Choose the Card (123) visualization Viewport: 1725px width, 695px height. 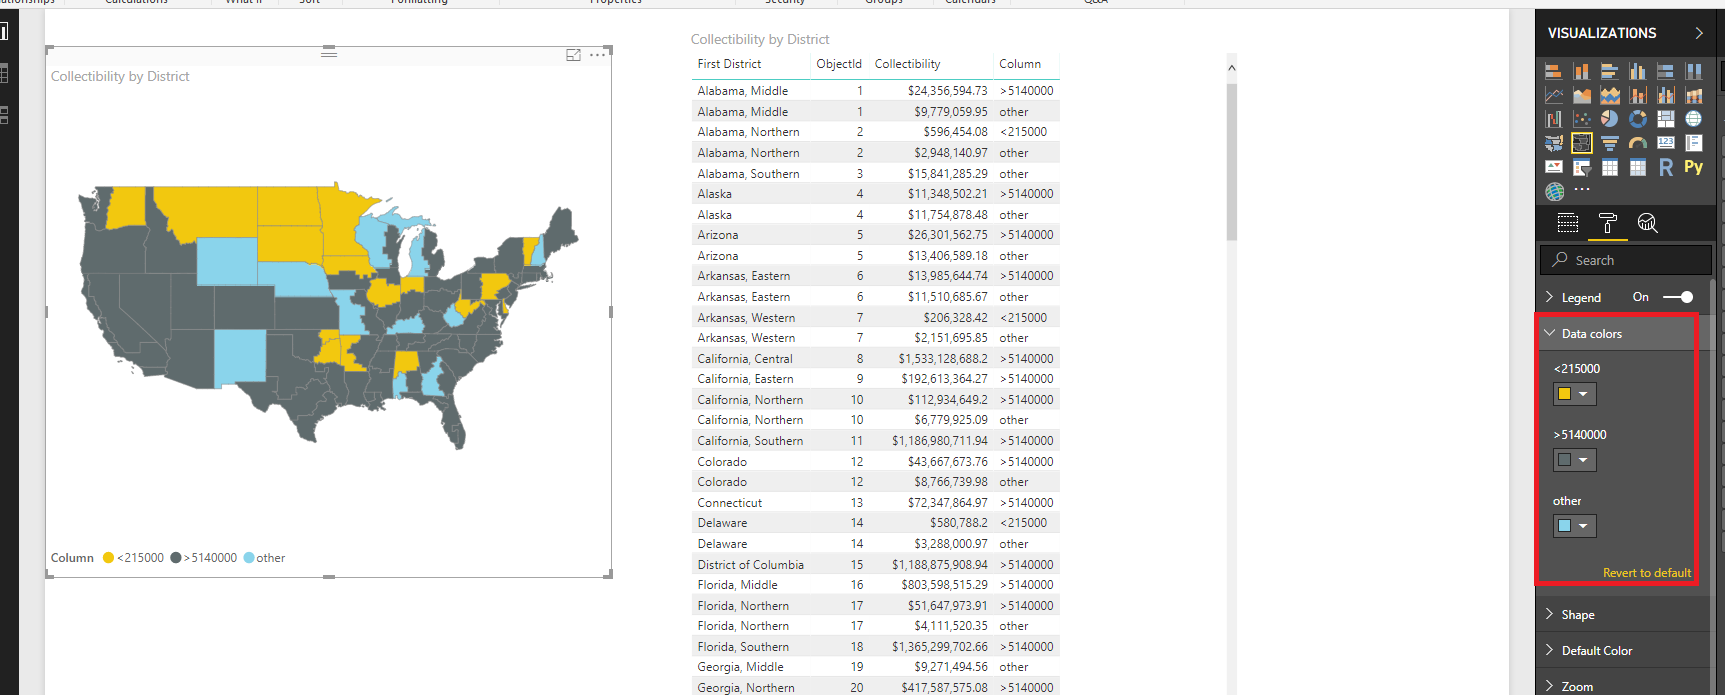point(1665,143)
